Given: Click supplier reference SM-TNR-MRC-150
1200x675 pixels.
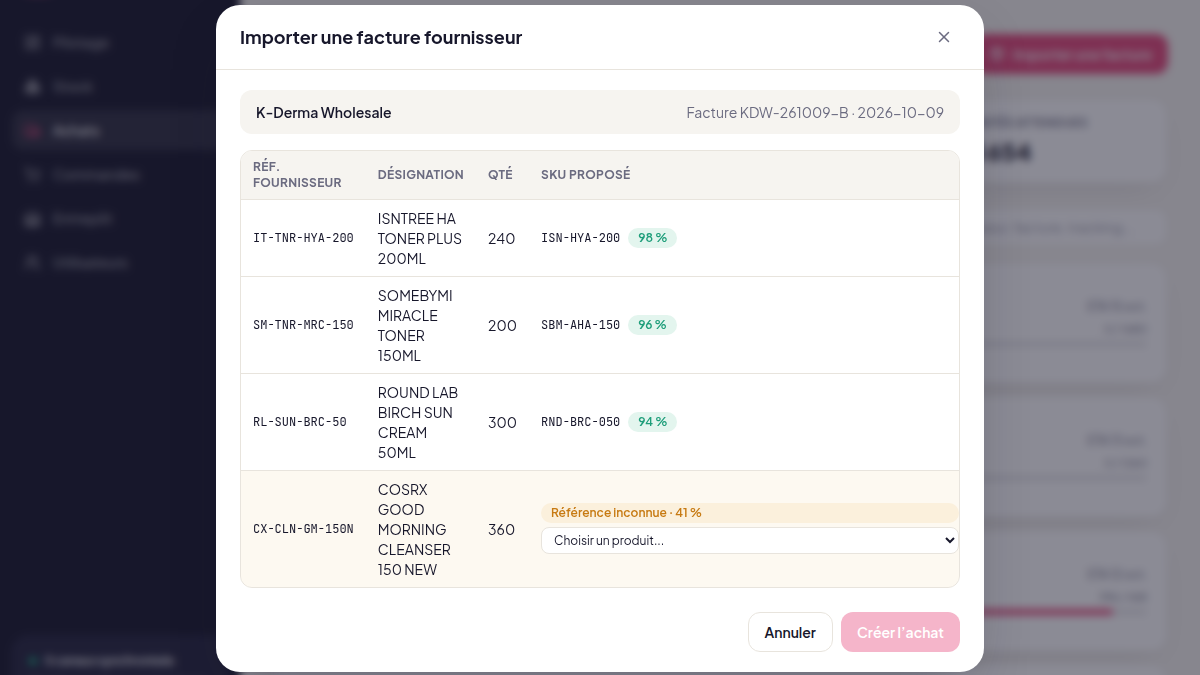Looking at the screenshot, I should pyautogui.click(x=303, y=325).
